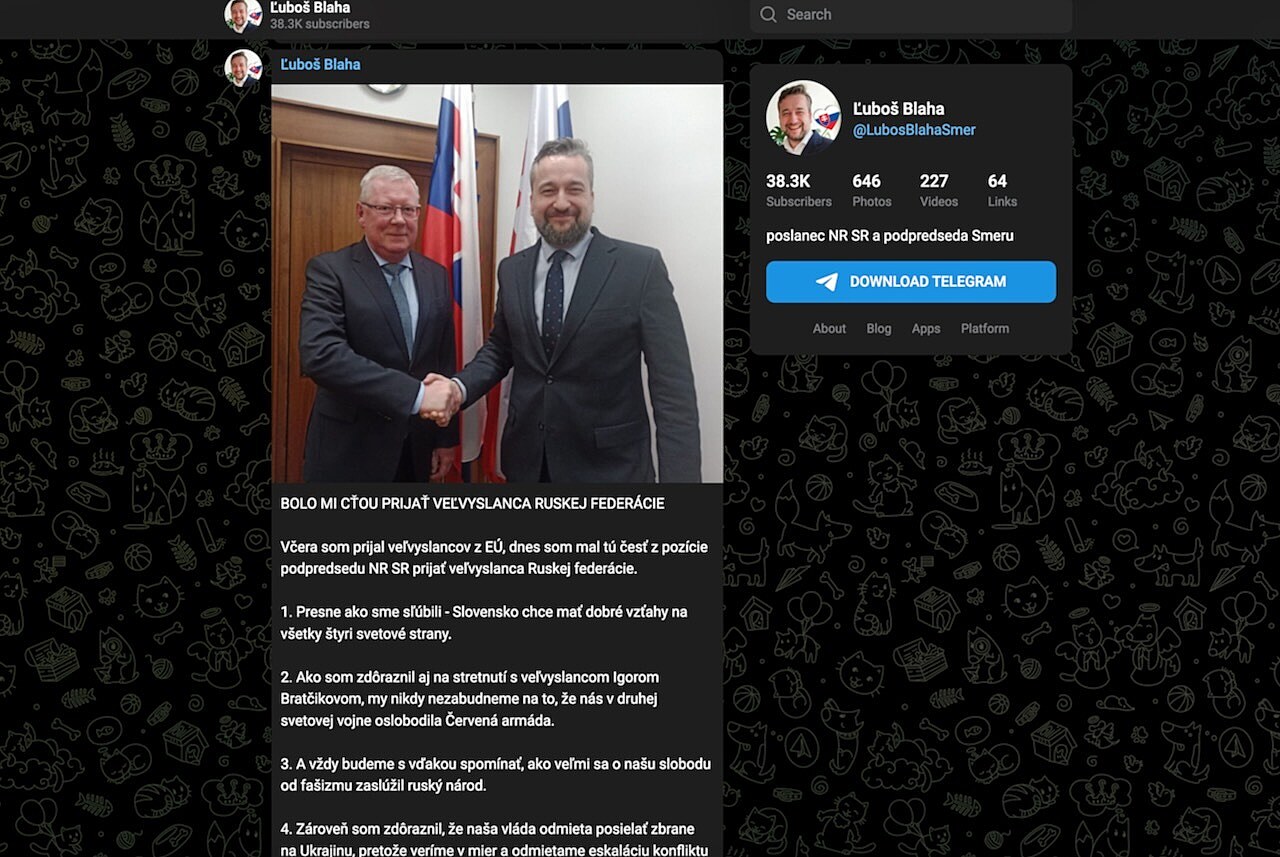Click the @LubosBlahaSmer username link

coord(914,130)
